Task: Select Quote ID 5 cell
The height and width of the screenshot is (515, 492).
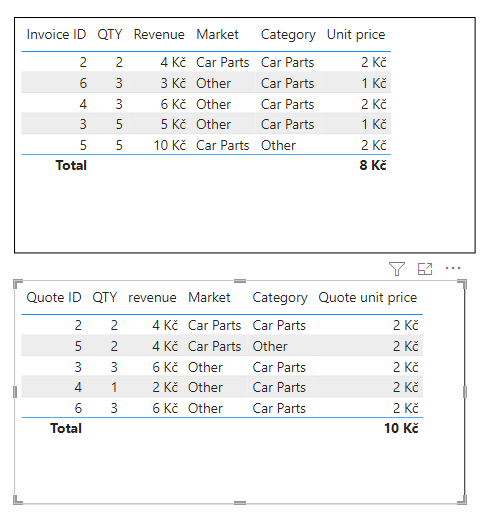Action: pyautogui.click(x=78, y=346)
